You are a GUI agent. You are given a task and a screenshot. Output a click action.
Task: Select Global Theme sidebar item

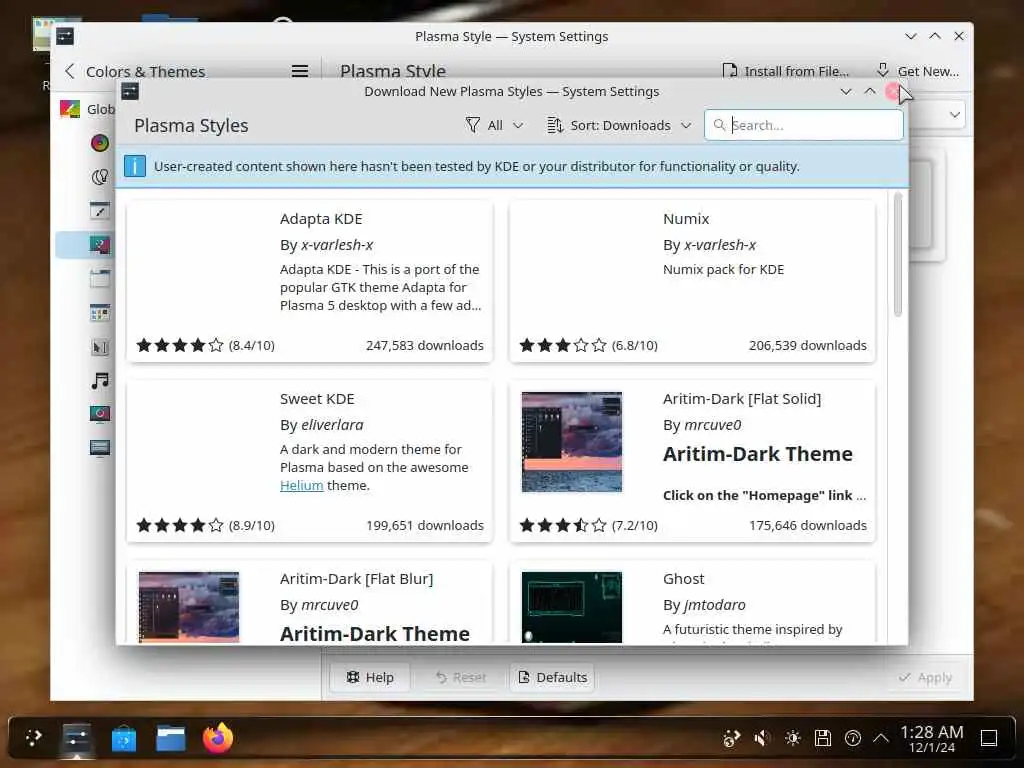coord(86,109)
